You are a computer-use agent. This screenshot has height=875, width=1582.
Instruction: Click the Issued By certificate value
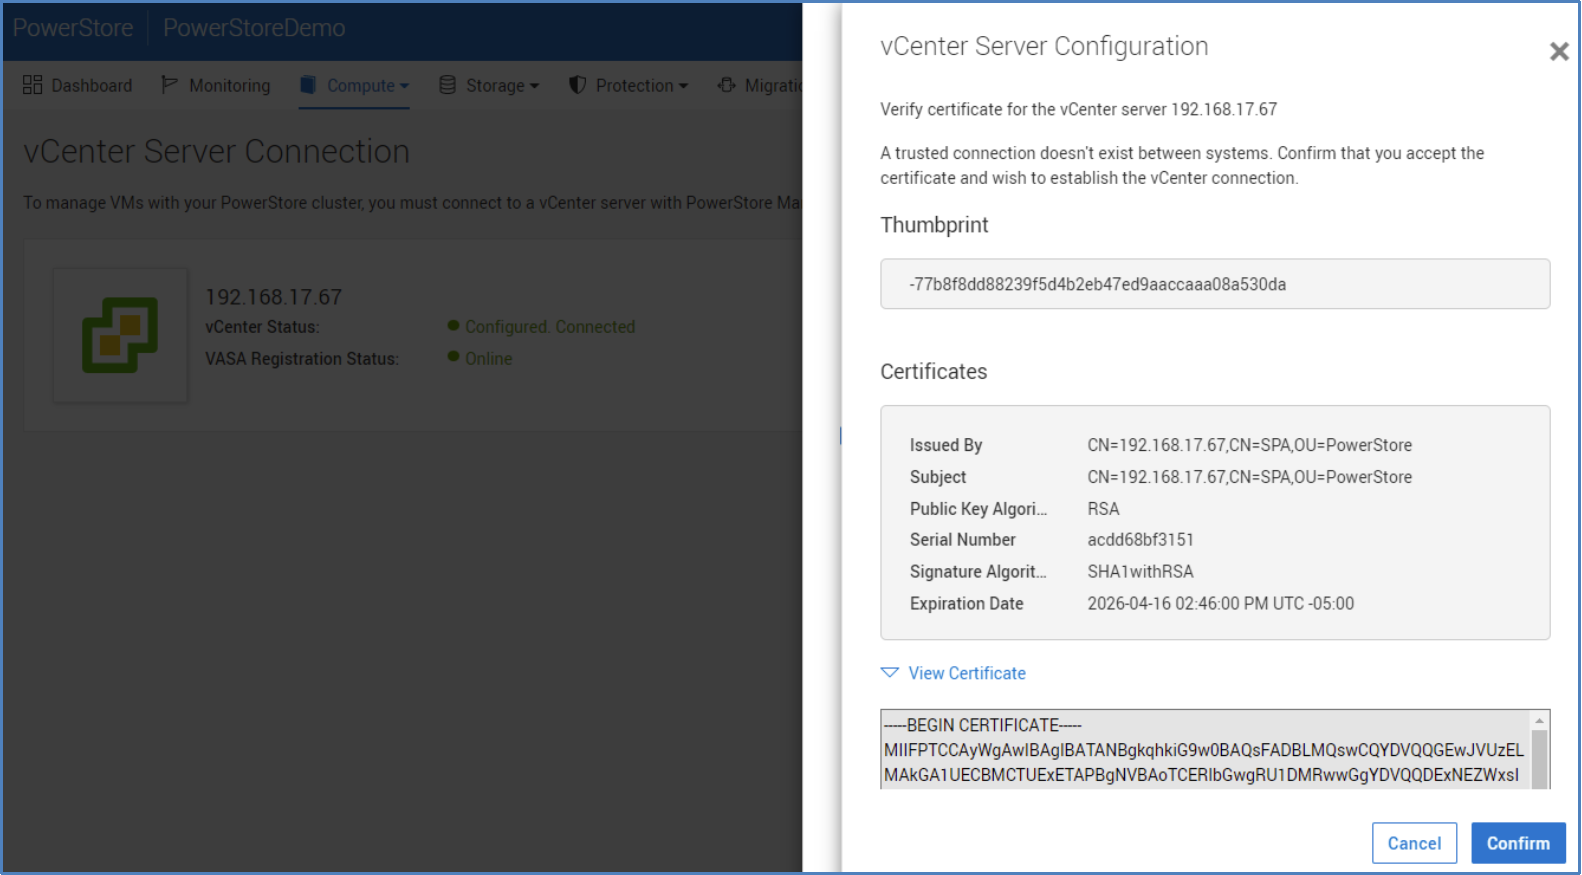1249,445
